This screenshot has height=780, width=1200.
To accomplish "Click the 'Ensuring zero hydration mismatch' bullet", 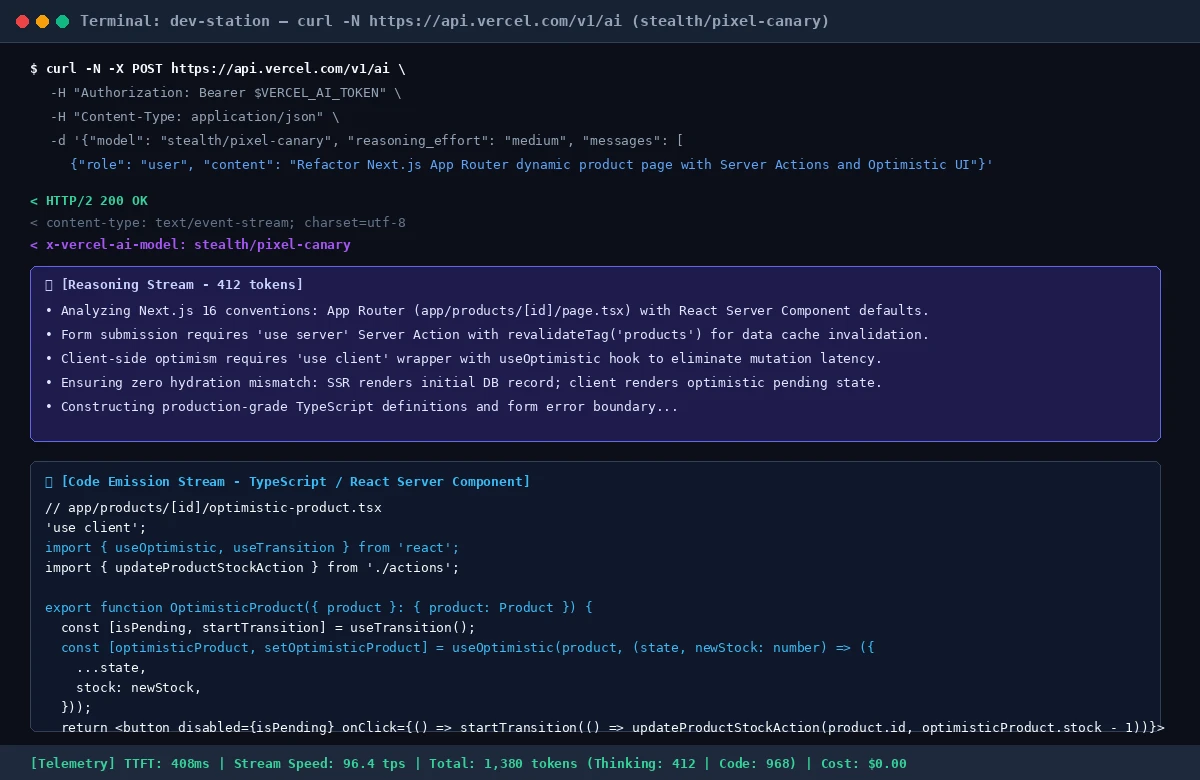I will pyautogui.click(x=464, y=382).
